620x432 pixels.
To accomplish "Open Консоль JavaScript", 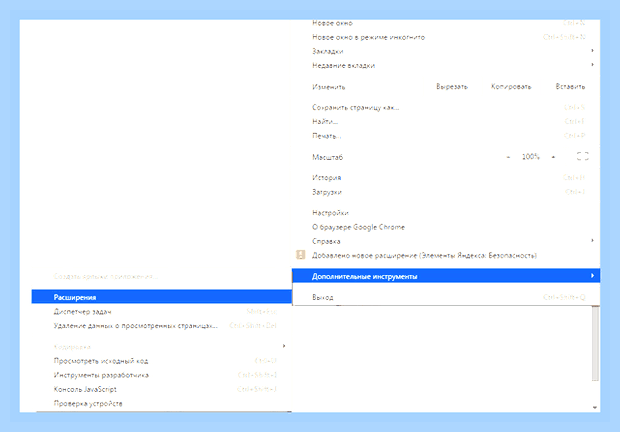I will pos(162,389).
